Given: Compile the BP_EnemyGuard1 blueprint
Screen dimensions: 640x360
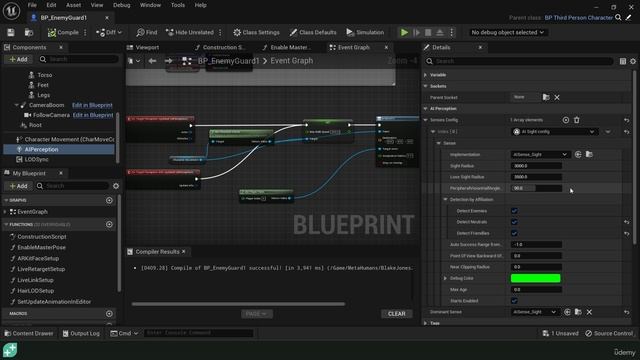Looking at the screenshot, I should click(63, 32).
